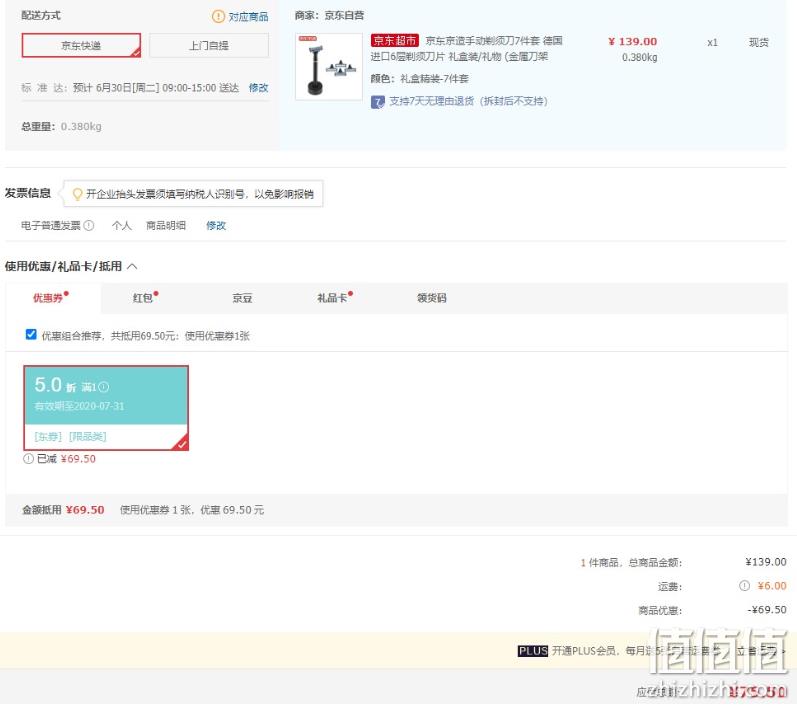This screenshot has width=797, height=707.
Task: Collapse the 使用优惠/礼品卡/抵用 section chevron
Action: 132,266
